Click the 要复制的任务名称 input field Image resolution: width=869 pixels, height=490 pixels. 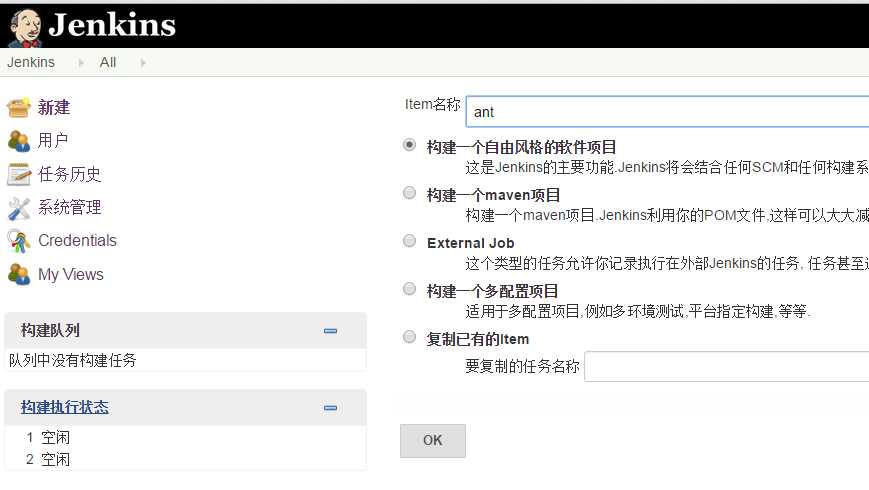(727, 366)
